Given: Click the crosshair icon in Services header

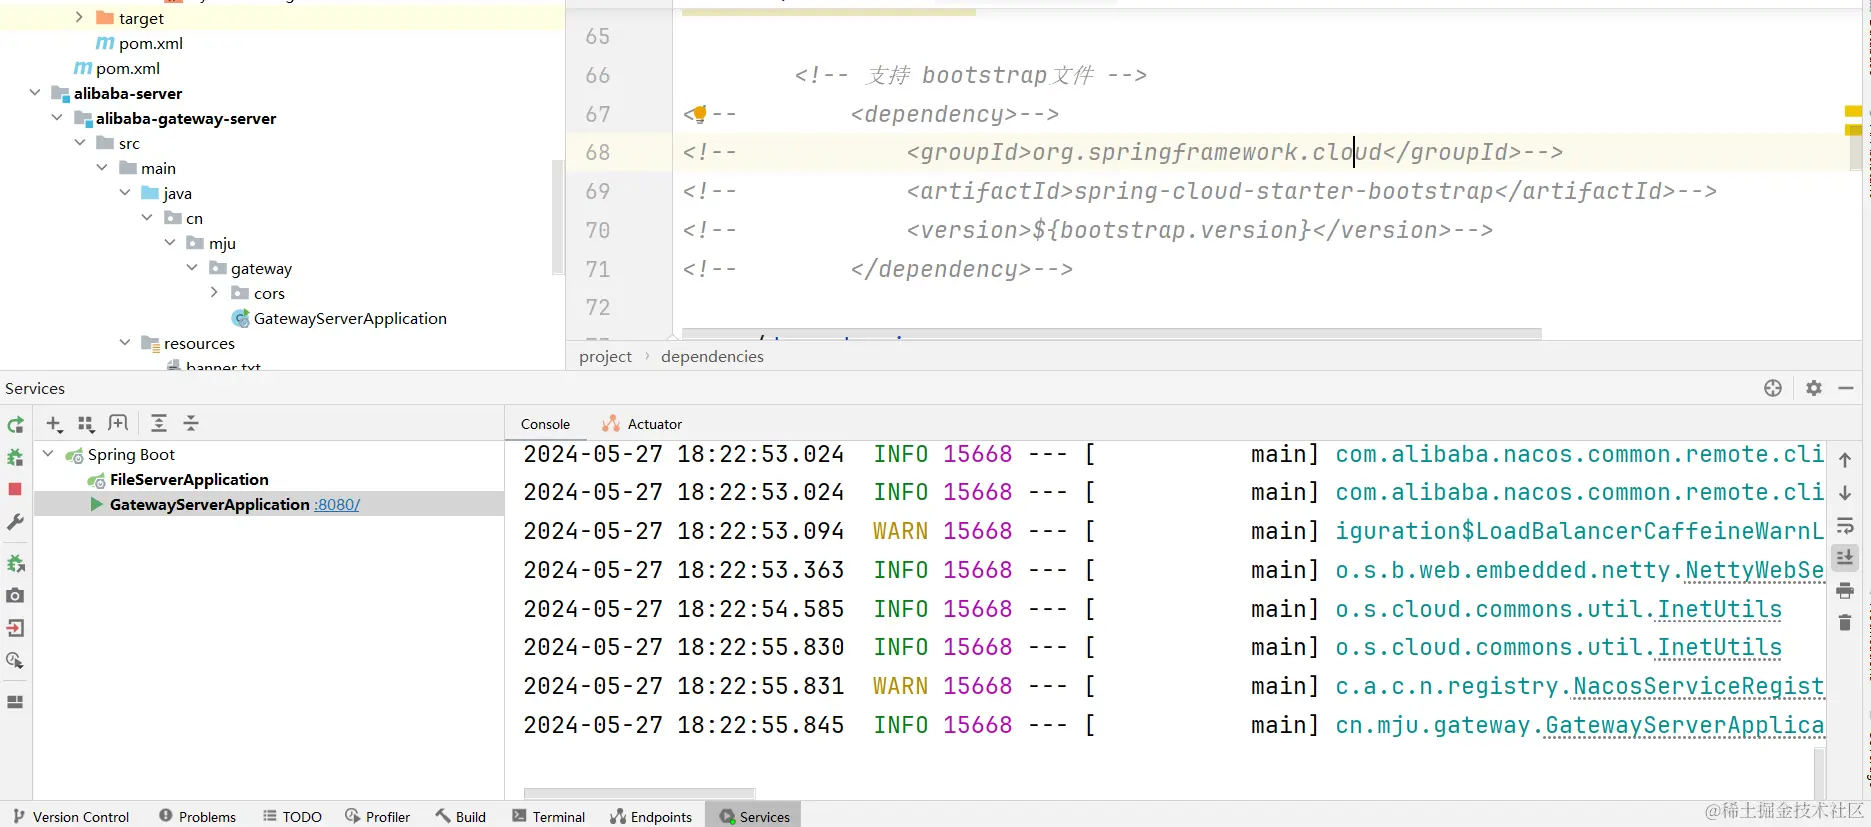Looking at the screenshot, I should [x=1773, y=388].
